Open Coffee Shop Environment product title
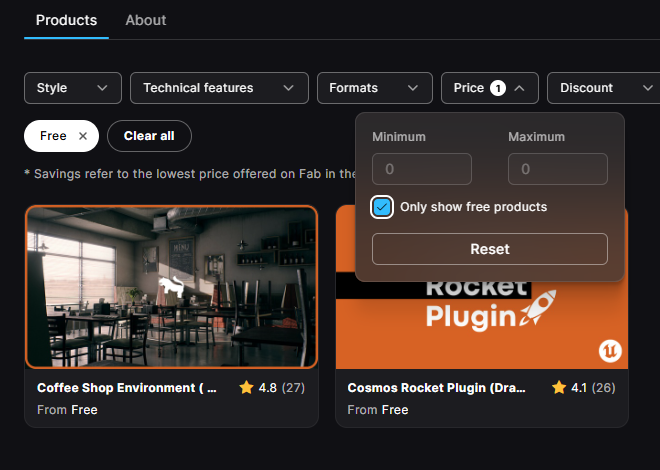The width and height of the screenshot is (660, 470). (x=127, y=388)
